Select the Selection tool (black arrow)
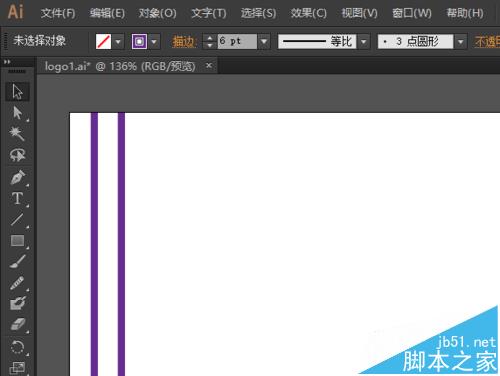 click(x=17, y=92)
